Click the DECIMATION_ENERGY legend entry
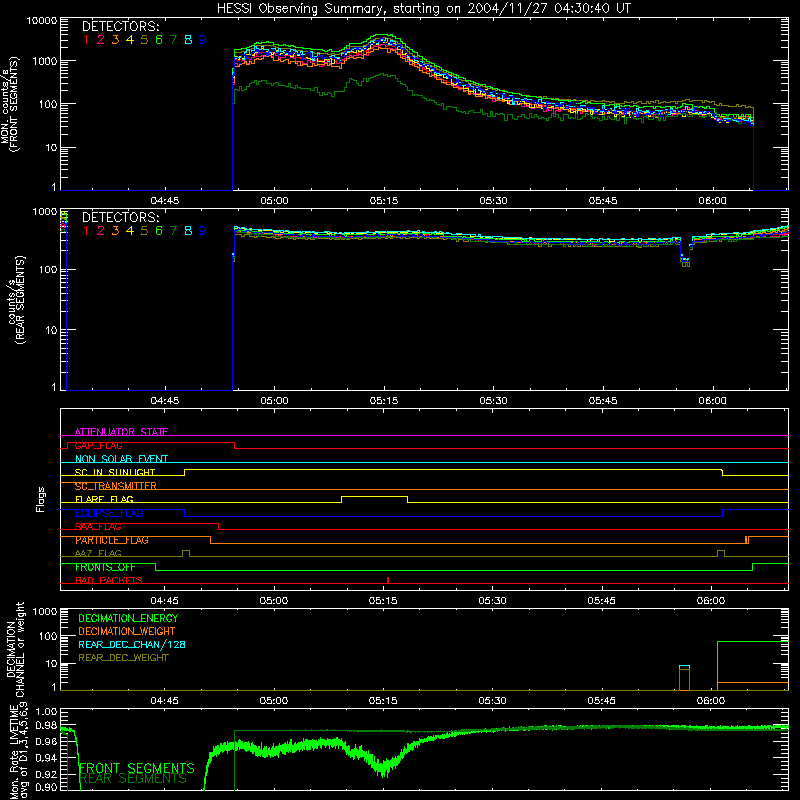800x800 pixels. tap(128, 618)
